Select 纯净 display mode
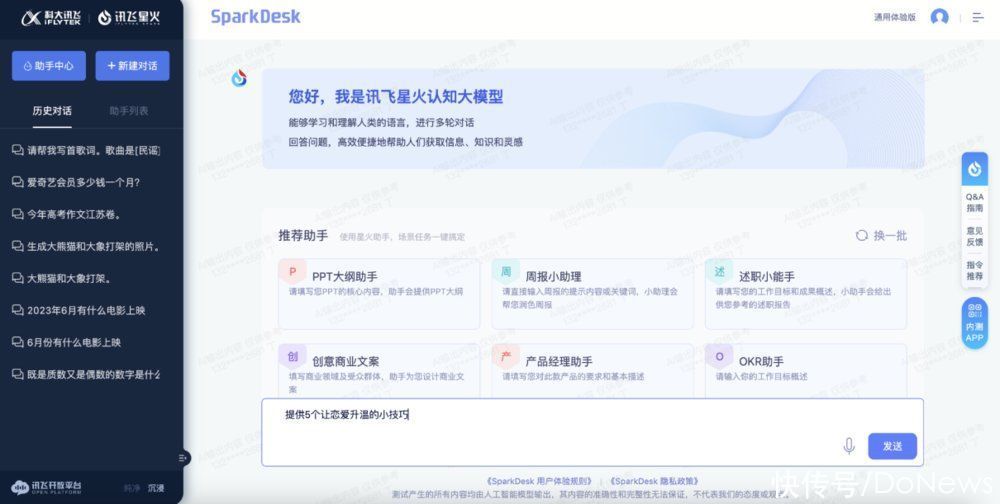This screenshot has width=1000, height=504. [131, 488]
